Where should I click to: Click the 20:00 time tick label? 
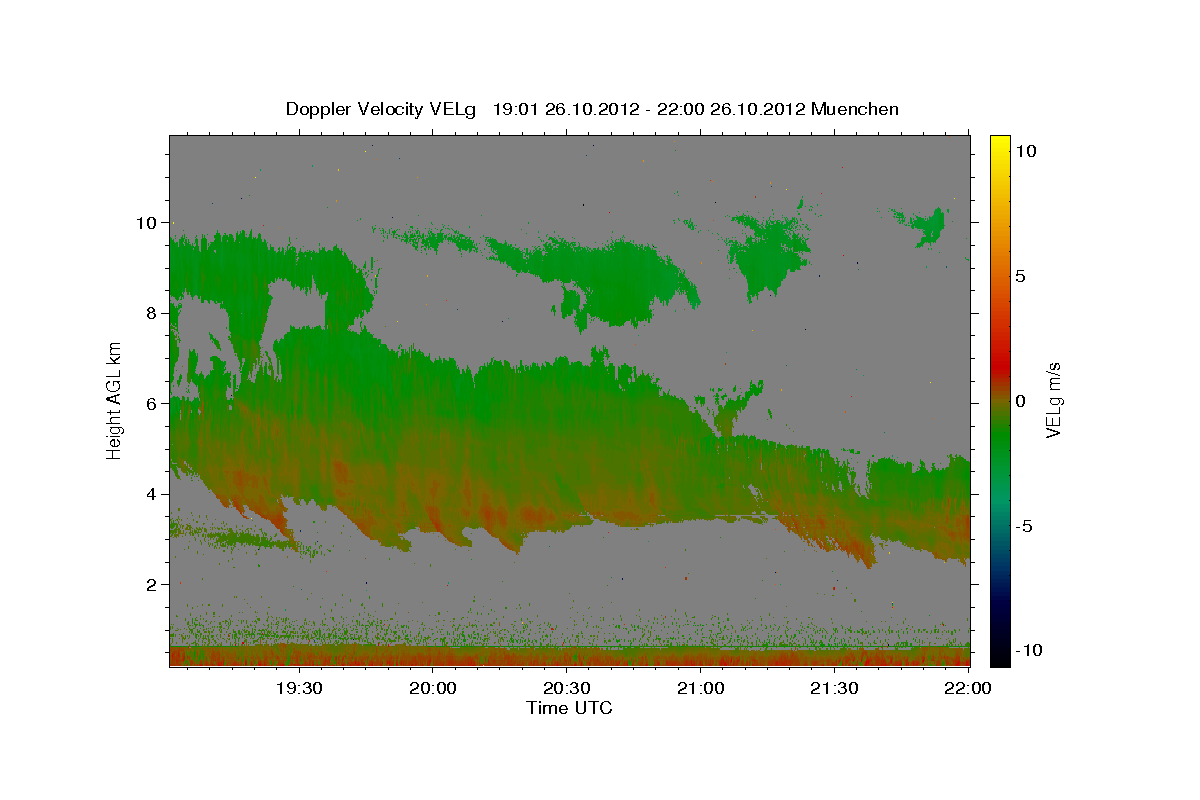coord(432,688)
